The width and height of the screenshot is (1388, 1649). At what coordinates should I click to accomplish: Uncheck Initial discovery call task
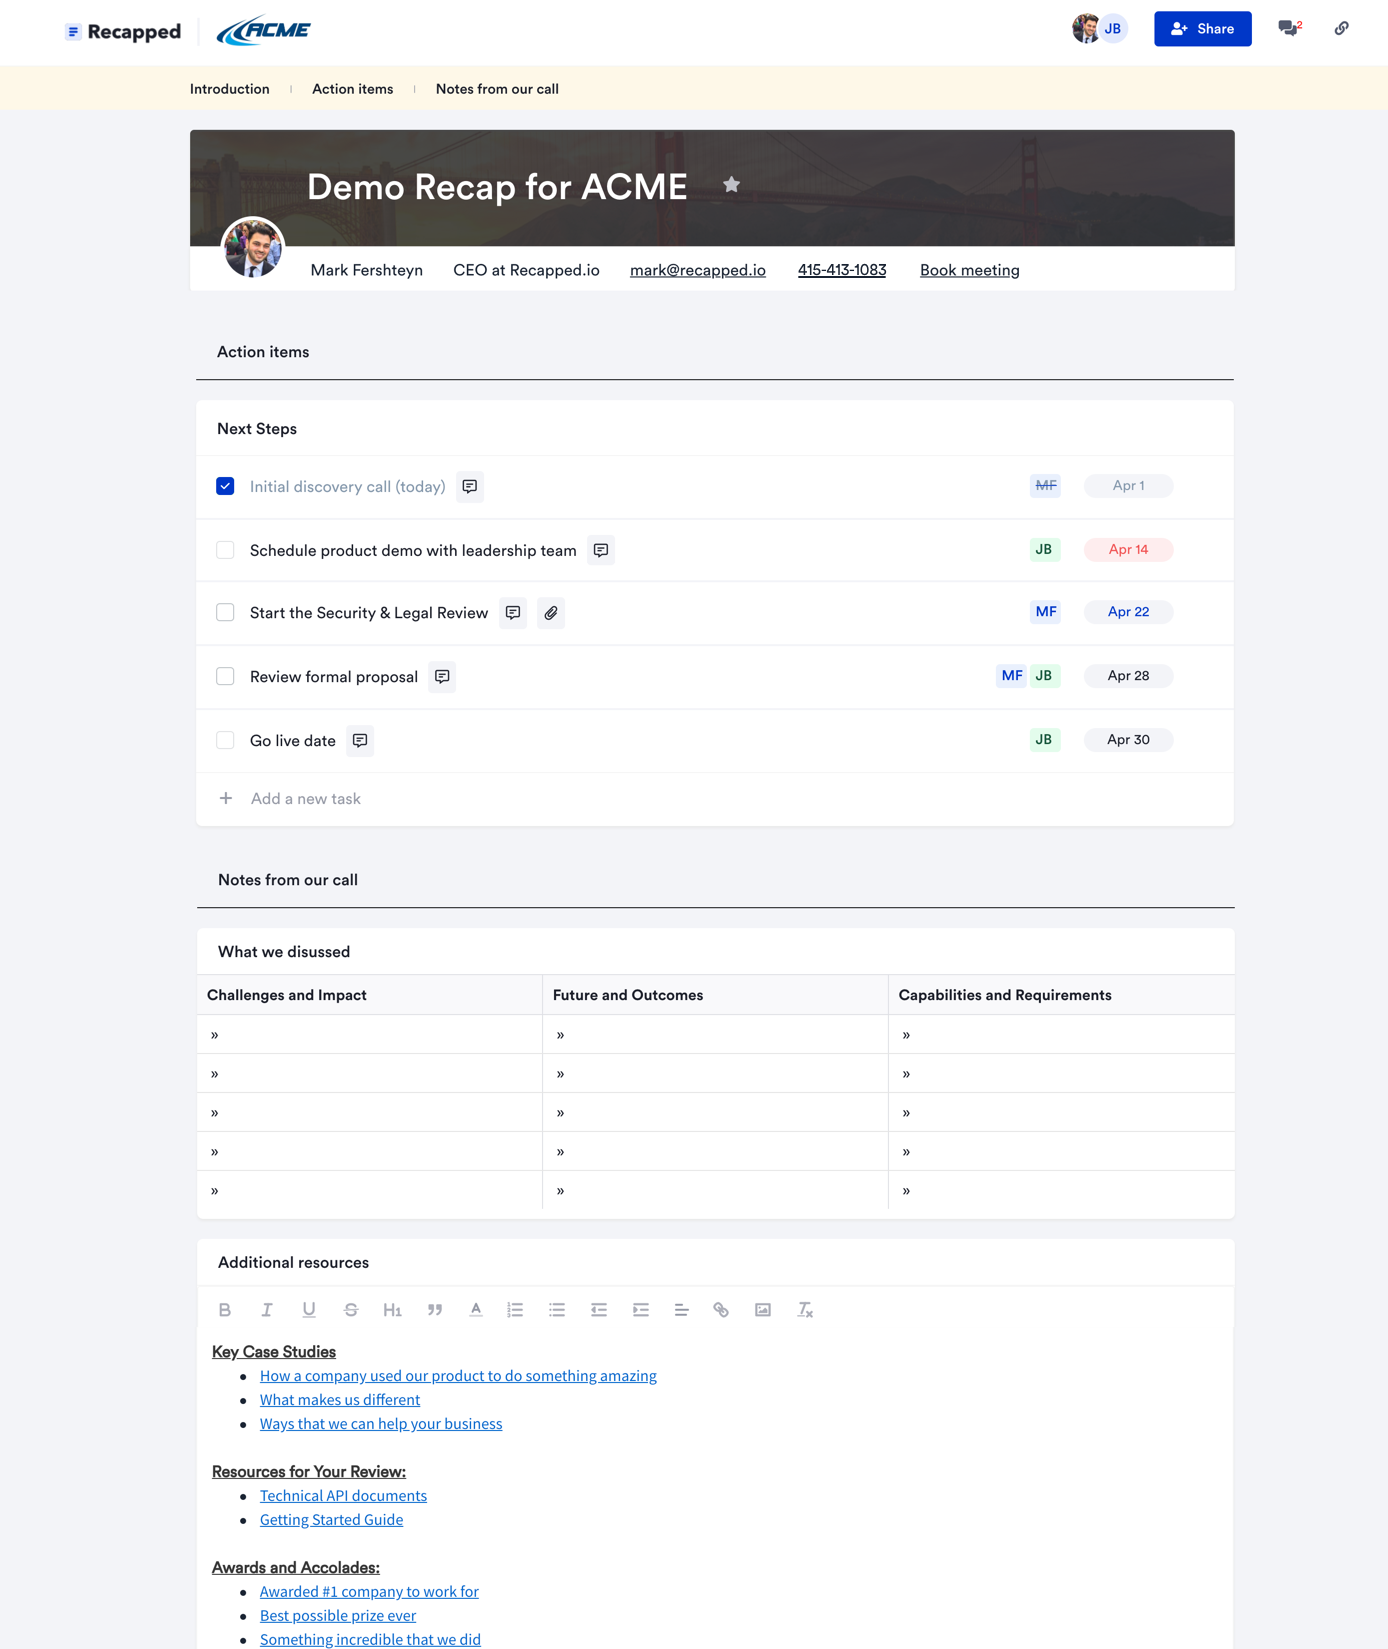225,486
